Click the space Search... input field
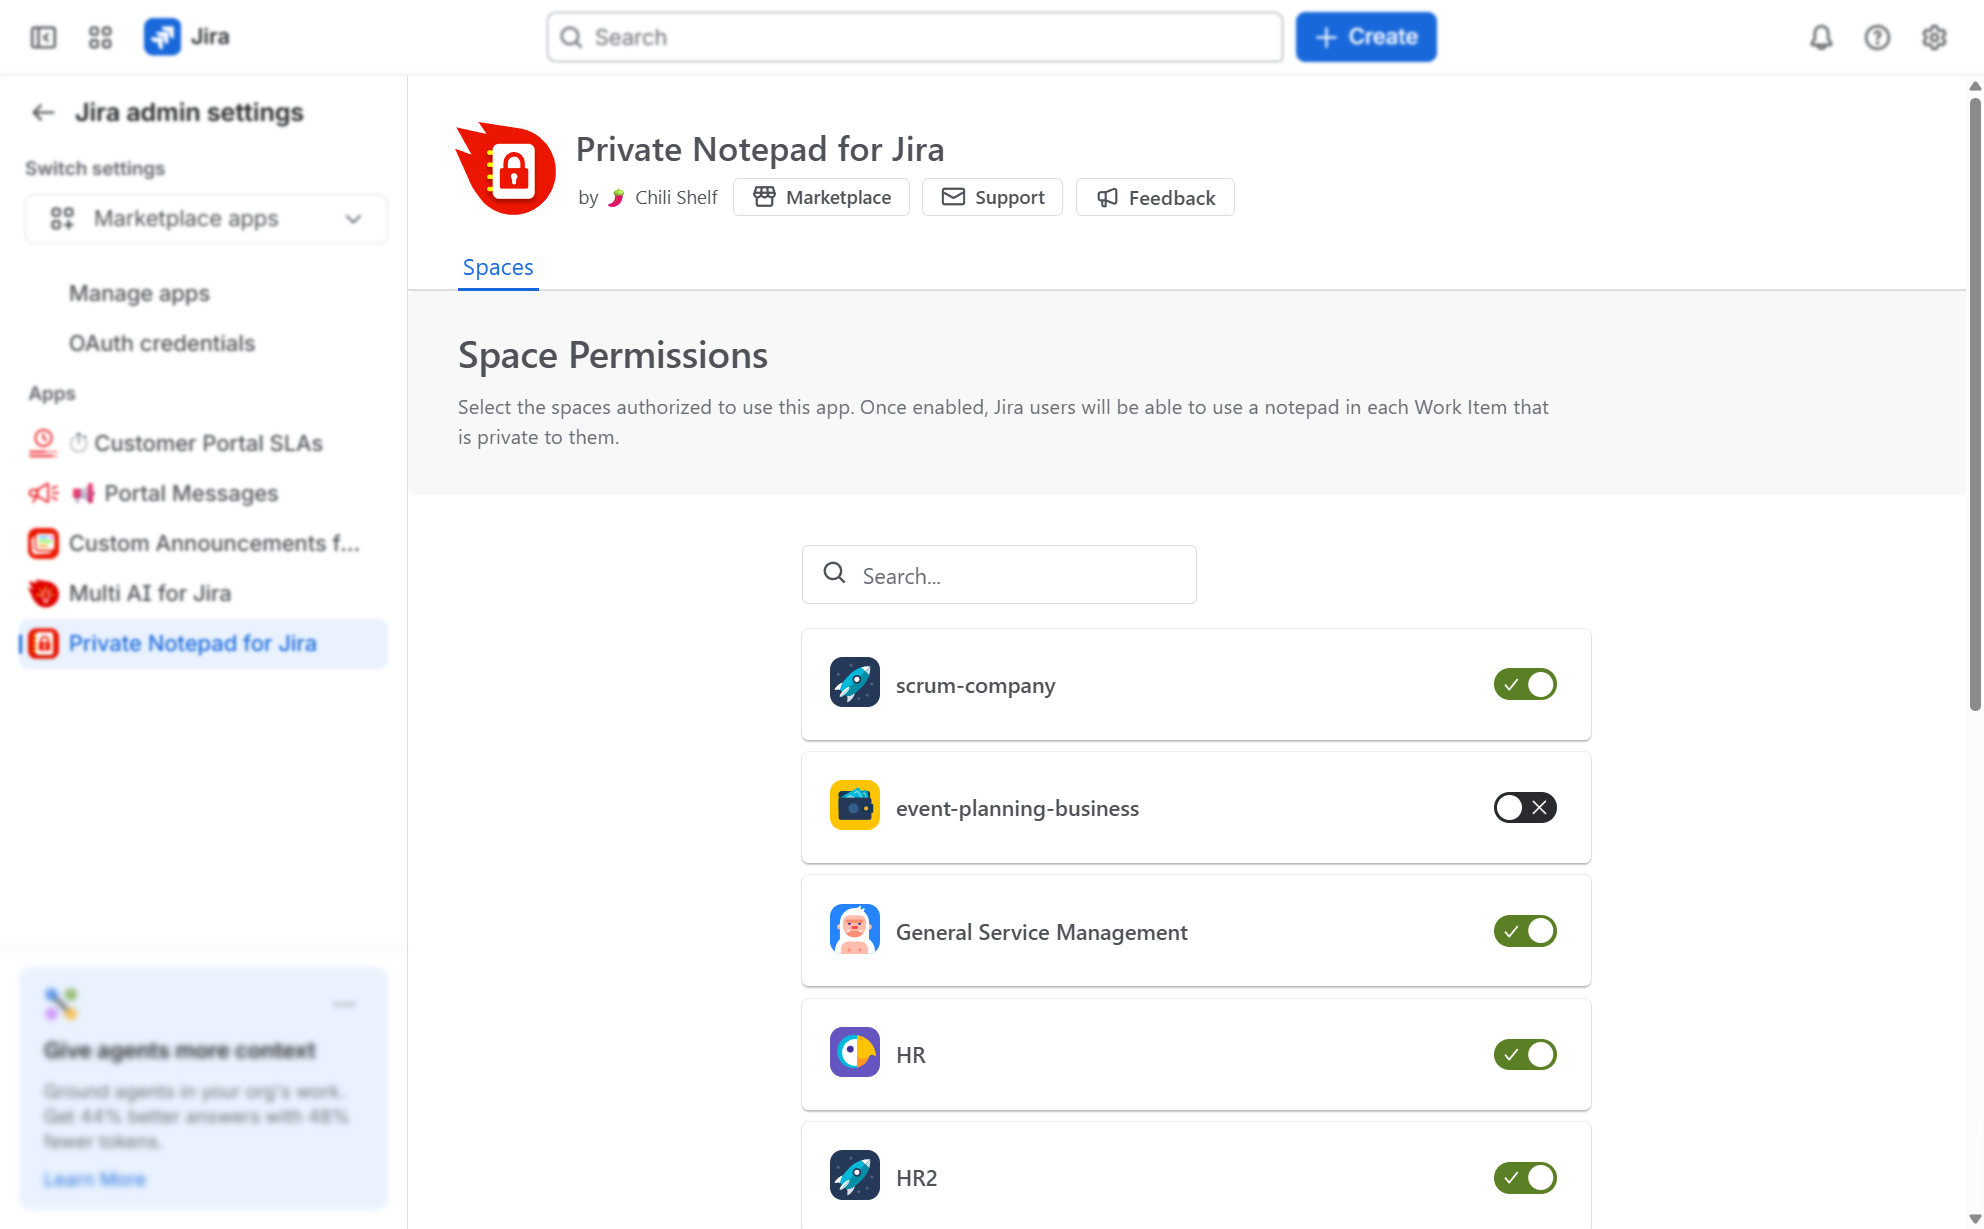Viewport: 1984px width, 1229px height. click(999, 575)
